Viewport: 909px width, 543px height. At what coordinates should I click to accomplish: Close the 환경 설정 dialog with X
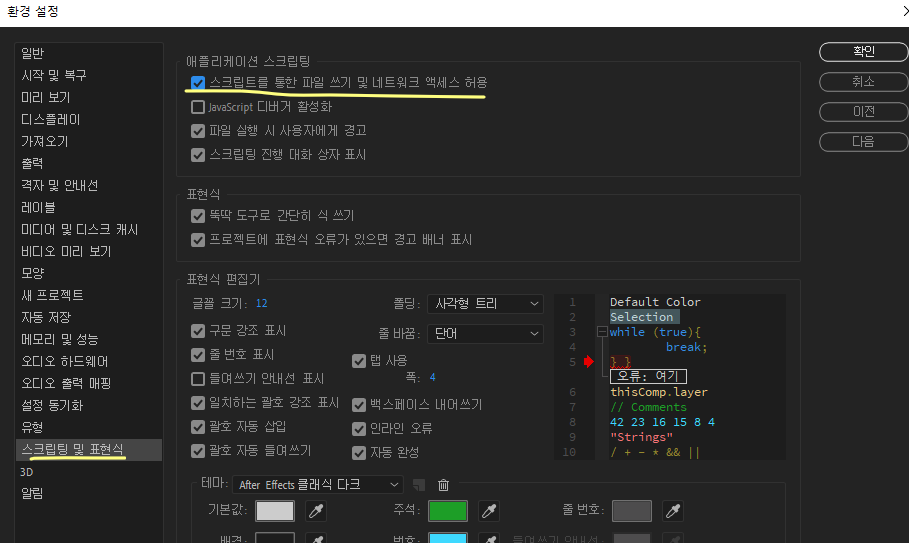906,11
